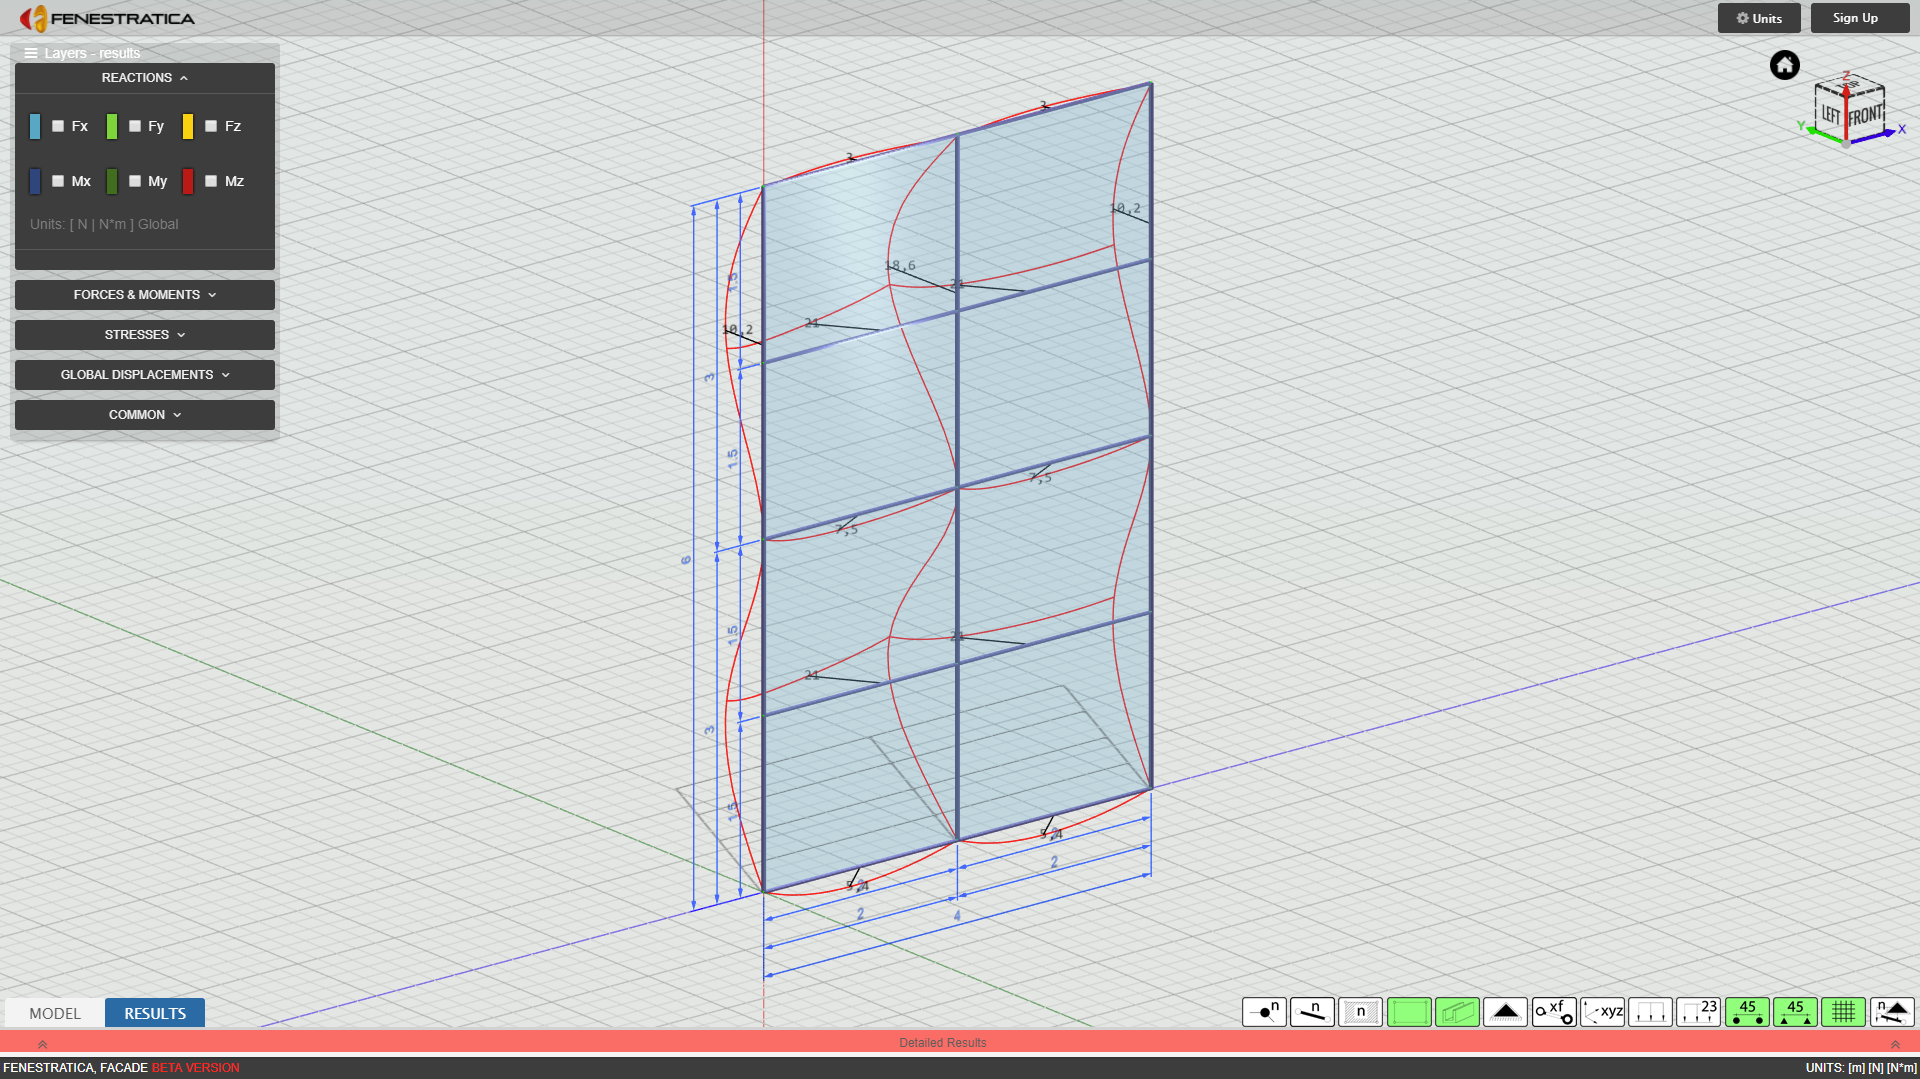
Task: Click the 'Layers - results' panel title
Action: pos(92,53)
